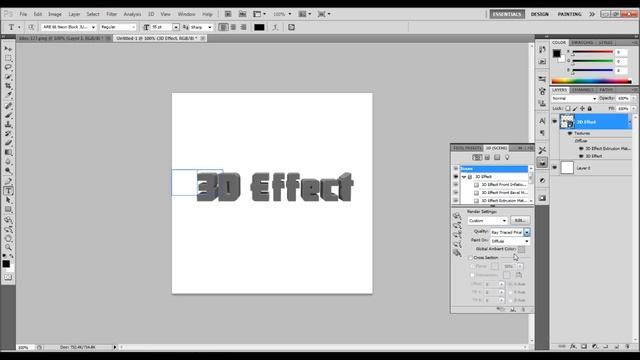Screen dimensions: 640x360
Task: Select the Quick Selection tool
Action: pyautogui.click(x=8, y=77)
